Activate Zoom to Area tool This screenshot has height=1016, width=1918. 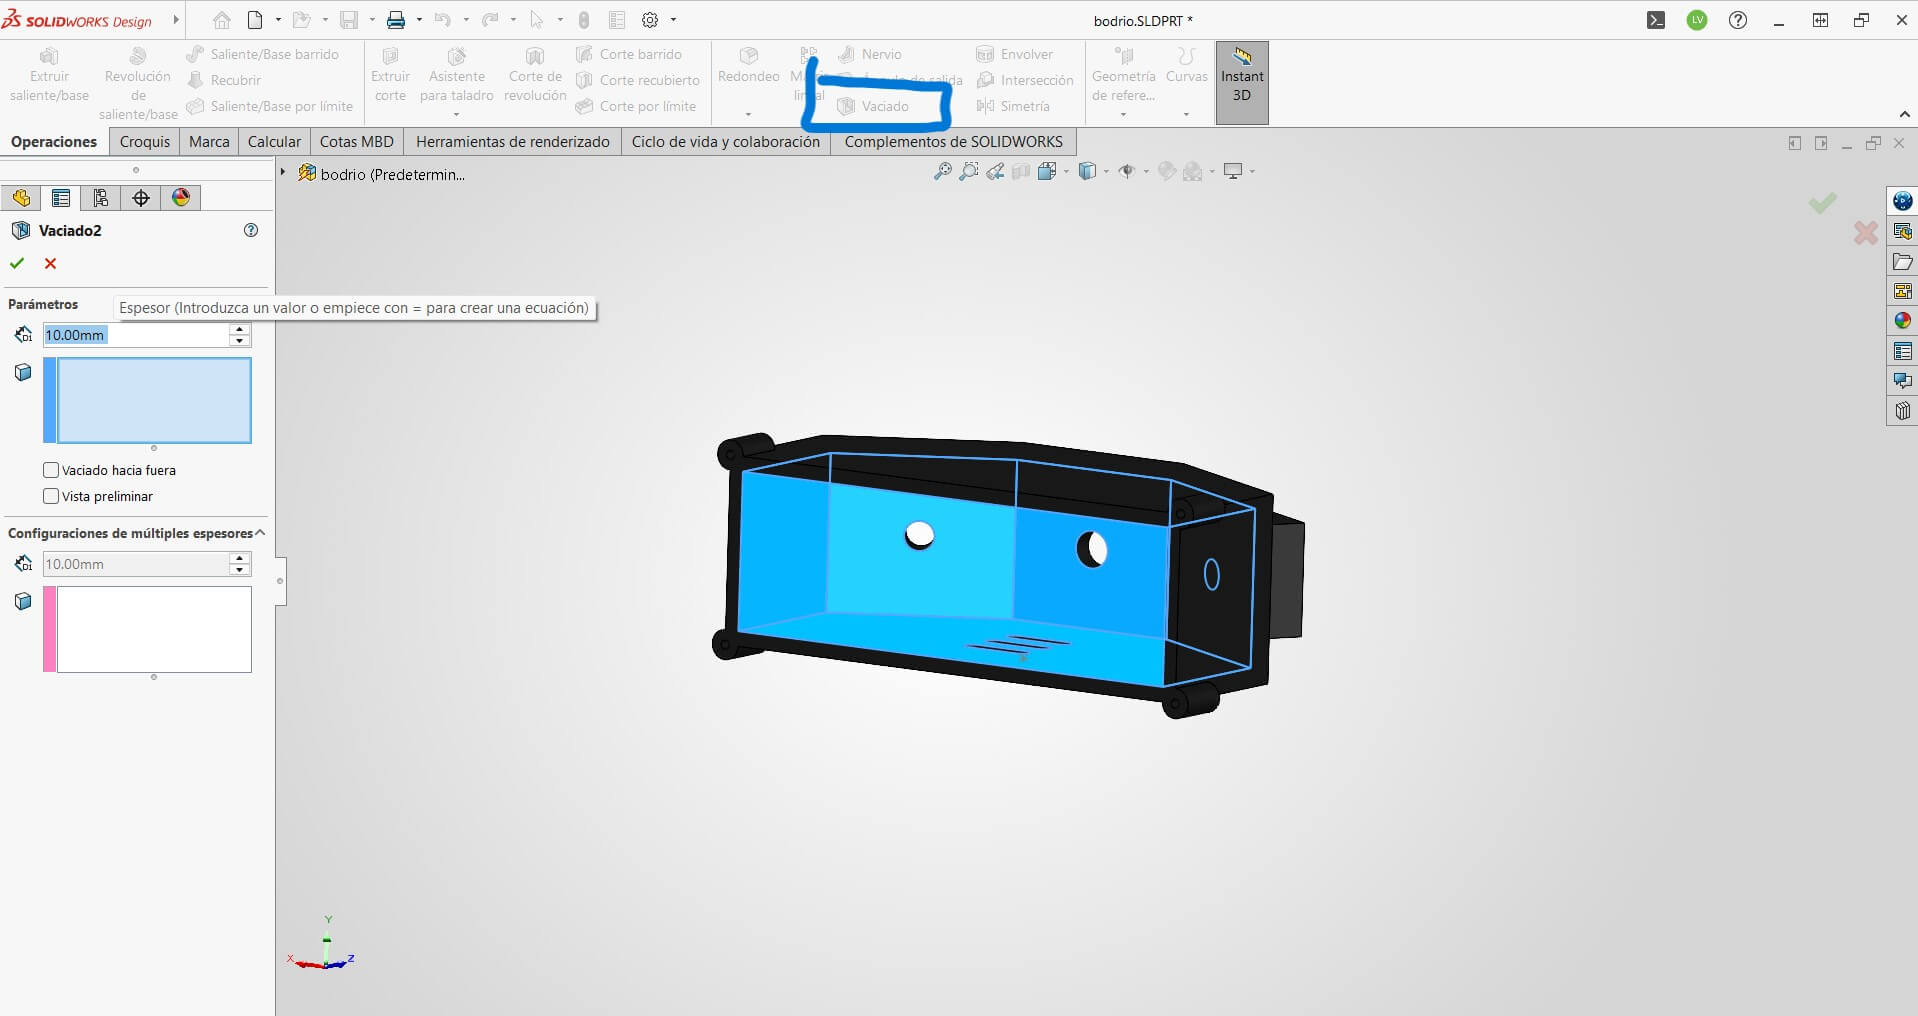[968, 172]
